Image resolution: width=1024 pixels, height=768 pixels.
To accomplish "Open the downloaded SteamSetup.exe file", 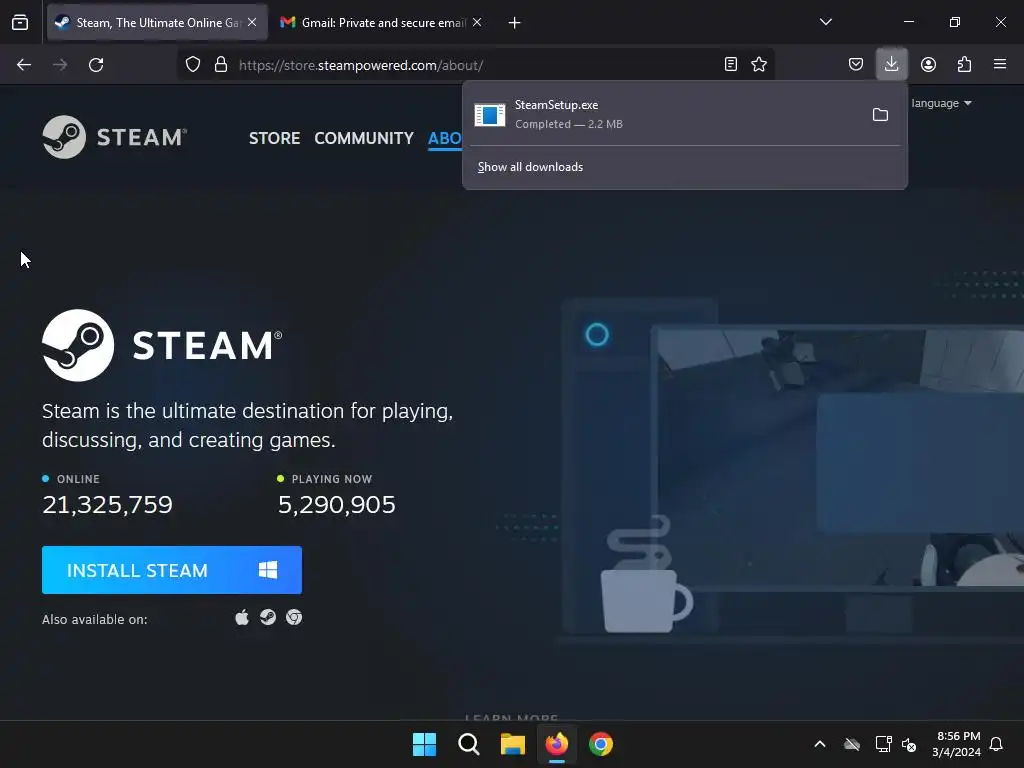I will [x=664, y=114].
